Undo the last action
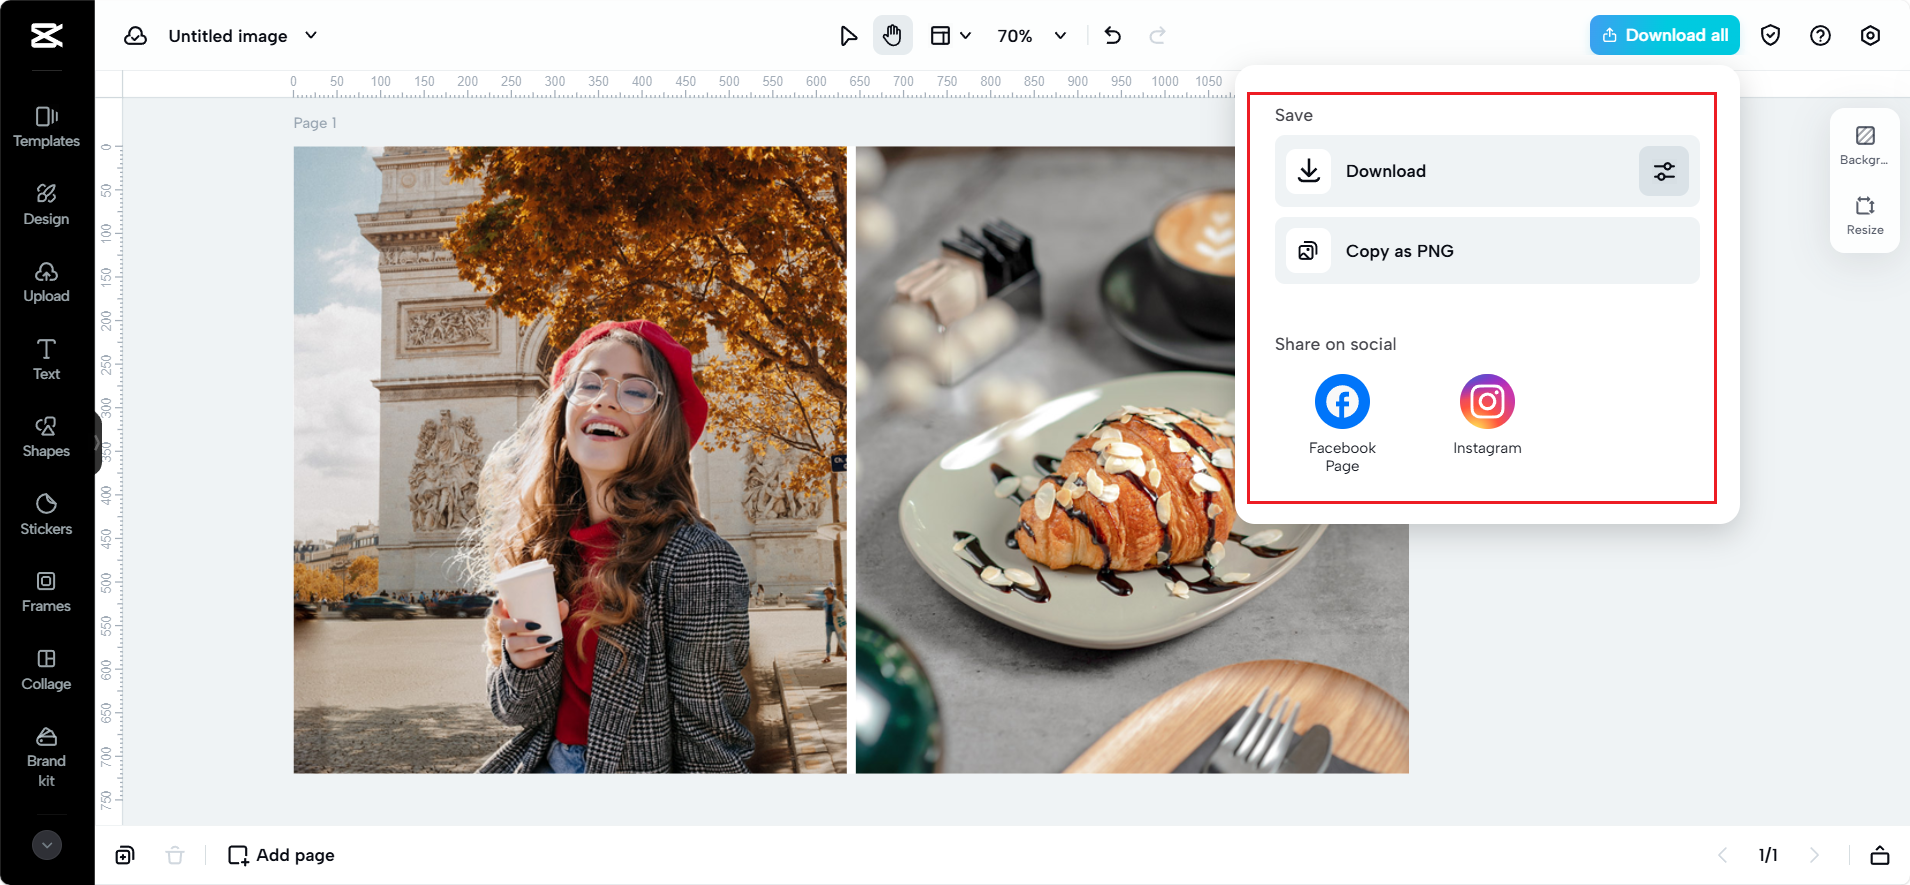The width and height of the screenshot is (1910, 885). [x=1113, y=36]
